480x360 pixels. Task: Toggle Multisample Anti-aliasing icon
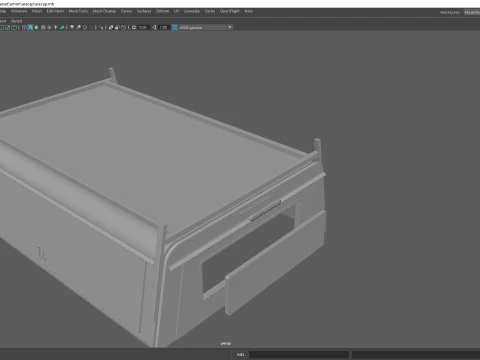(85, 27)
